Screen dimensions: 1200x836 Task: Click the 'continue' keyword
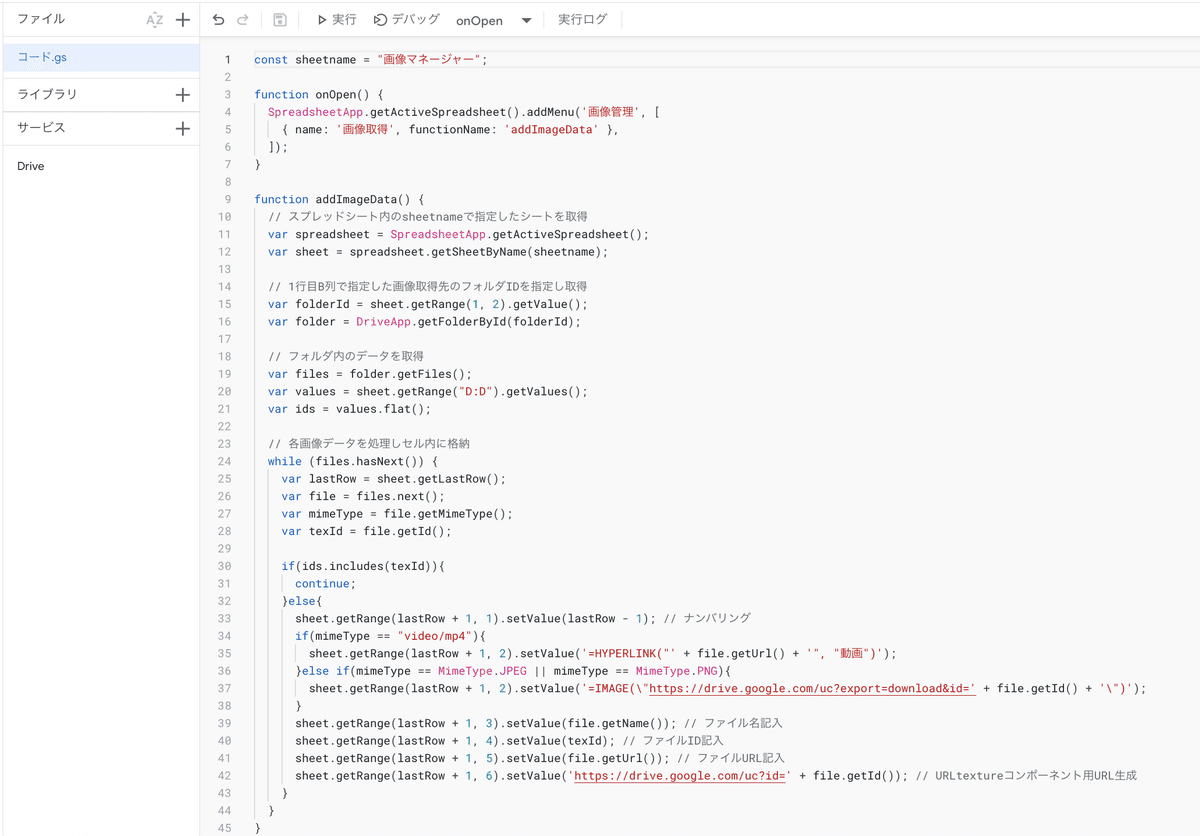pyautogui.click(x=322, y=584)
